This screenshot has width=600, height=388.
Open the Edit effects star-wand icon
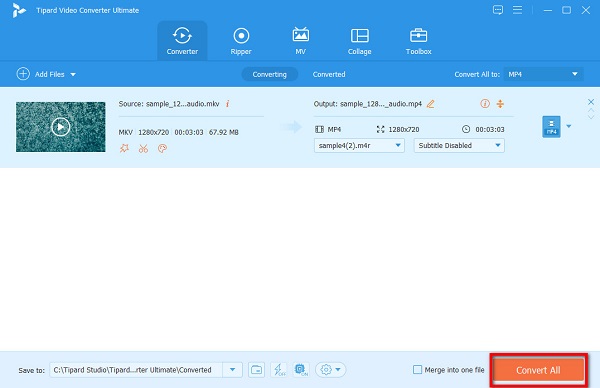click(124, 148)
